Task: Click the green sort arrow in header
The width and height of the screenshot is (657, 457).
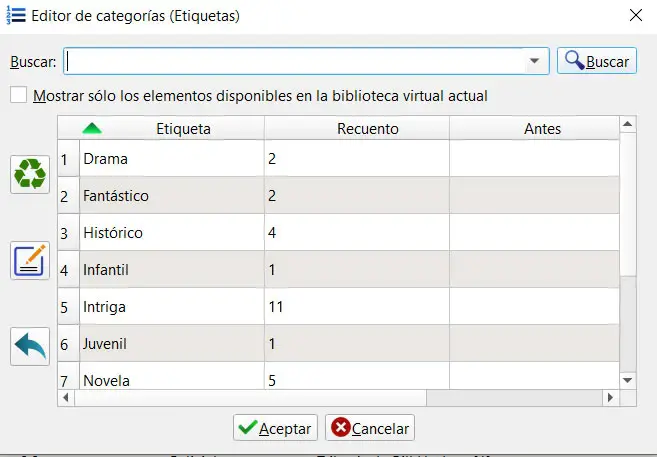Action: click(91, 128)
